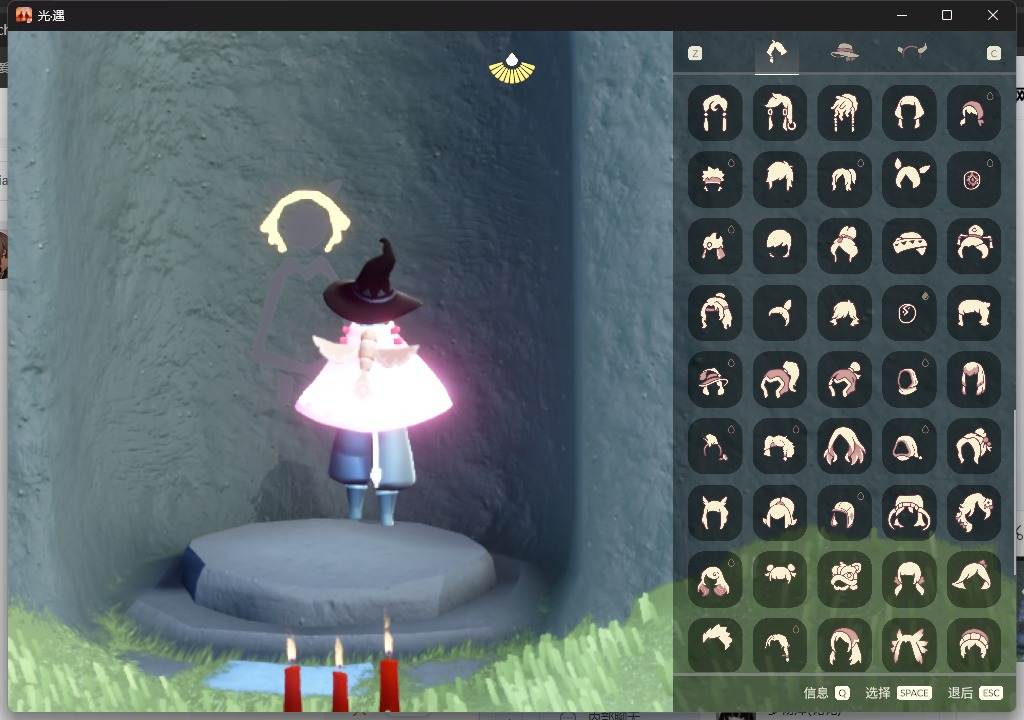The image size is (1024, 720).
Task: Maximize the 光遇 game window
Action: coord(946,15)
